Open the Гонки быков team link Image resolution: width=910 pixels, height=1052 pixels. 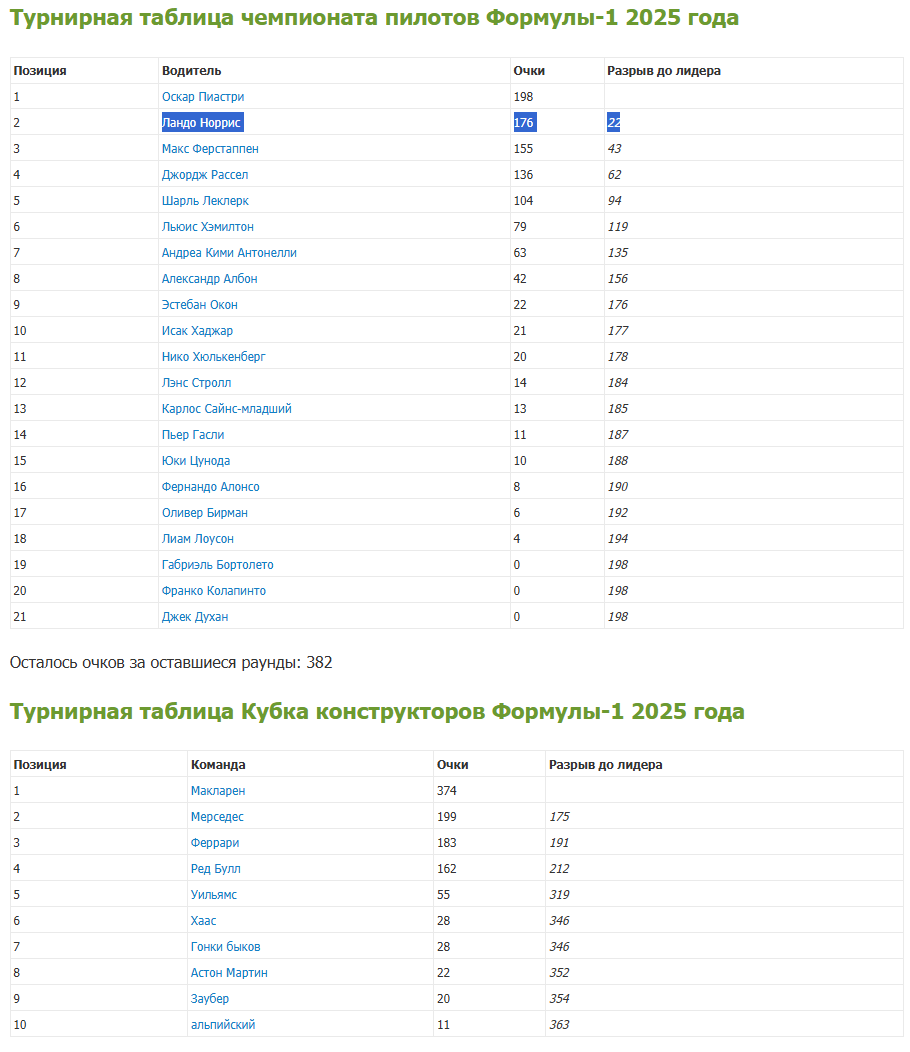click(x=225, y=947)
